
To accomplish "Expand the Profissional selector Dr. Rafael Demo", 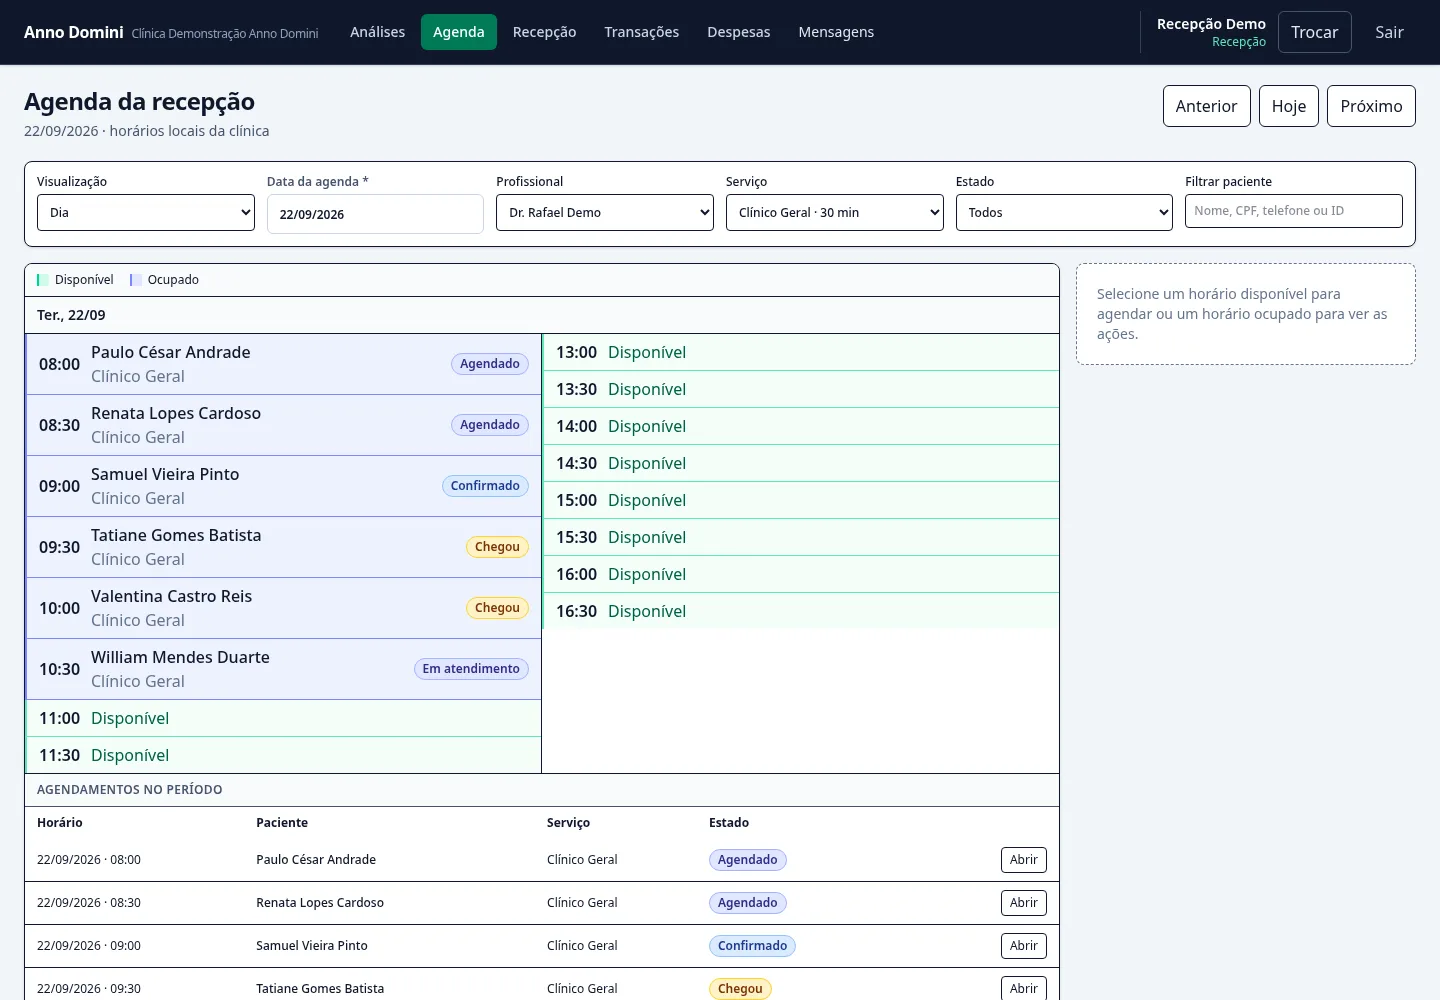I will 605,212.
